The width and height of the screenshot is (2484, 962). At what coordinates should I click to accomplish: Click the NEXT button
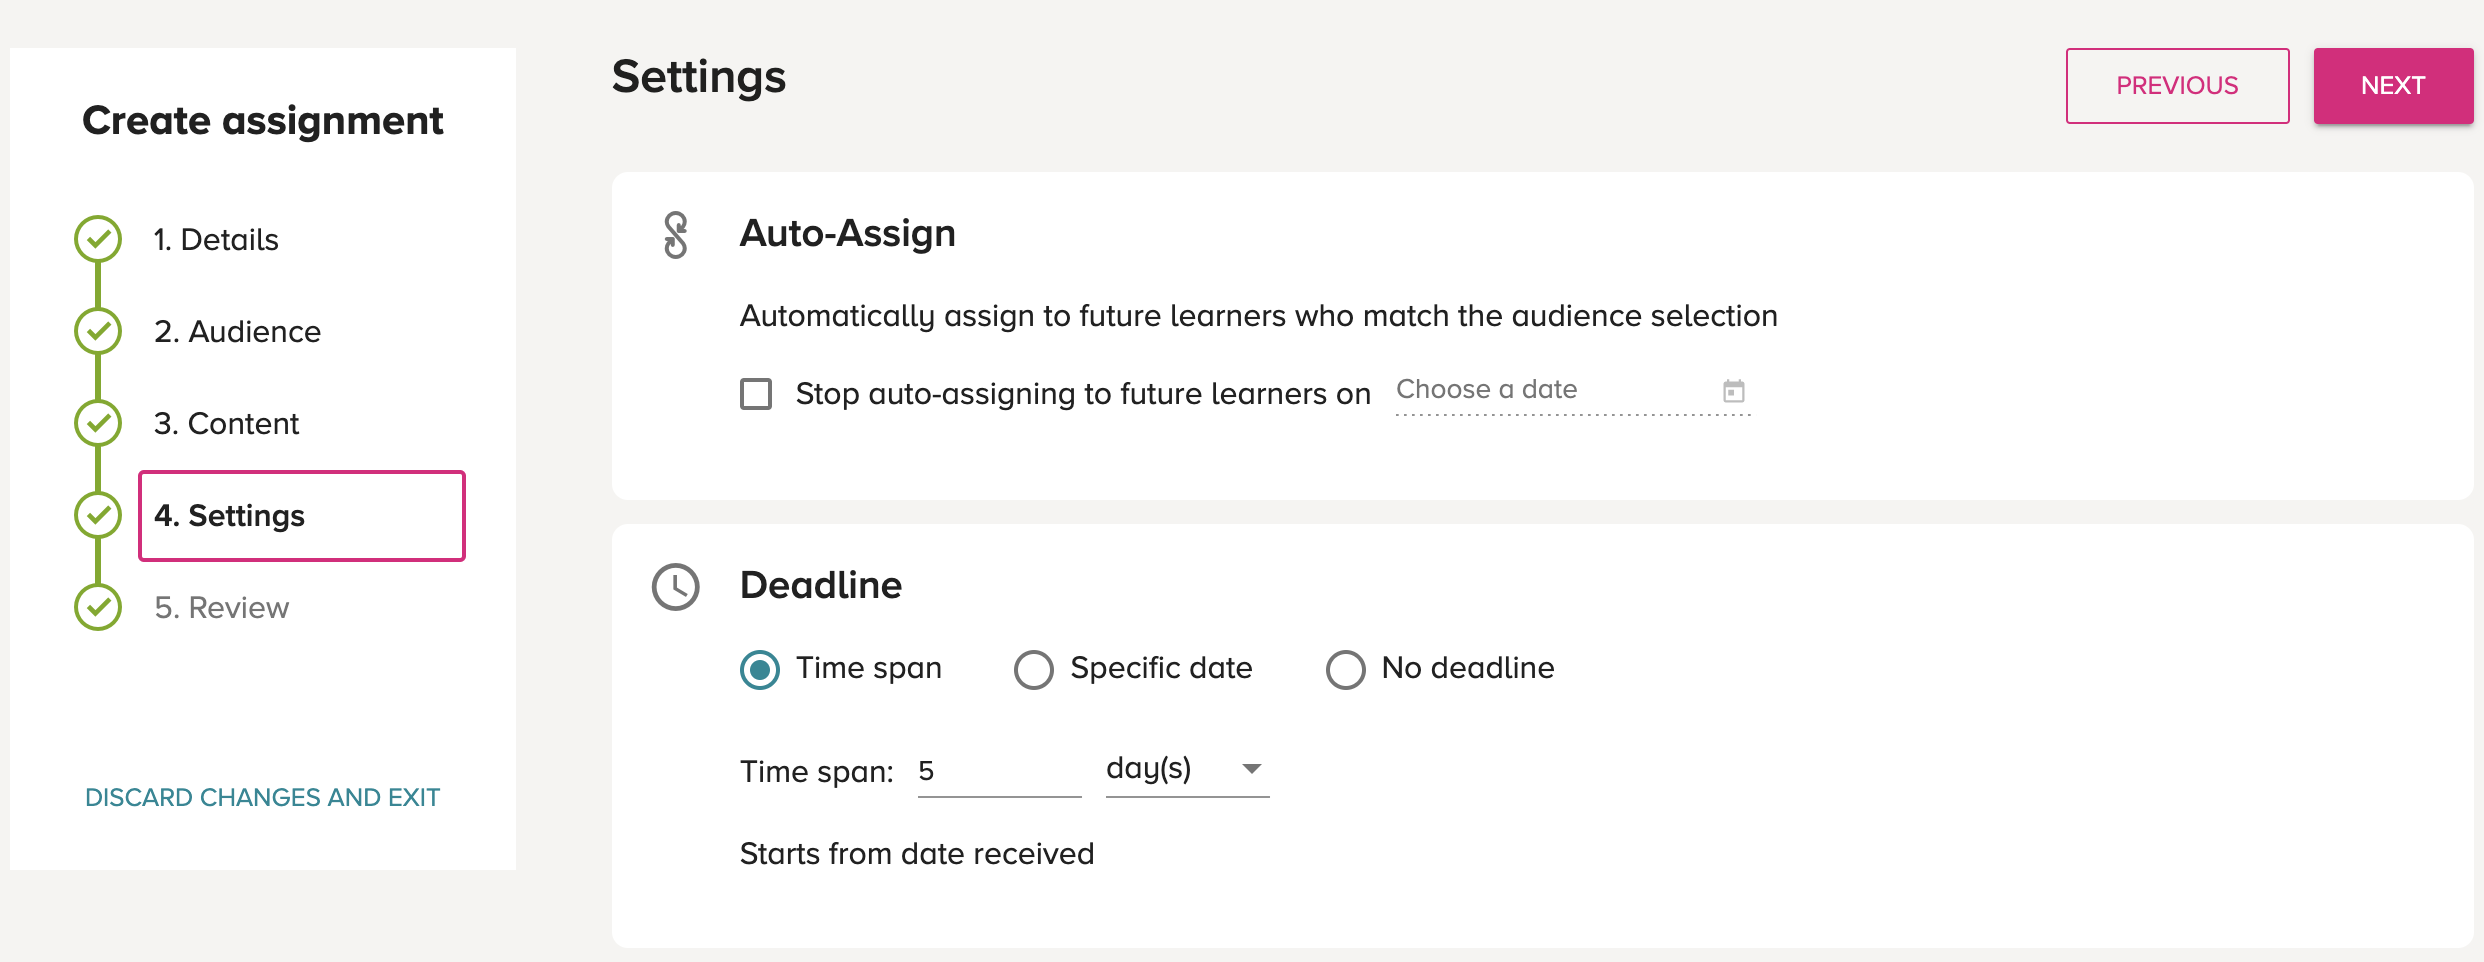point(2393,86)
